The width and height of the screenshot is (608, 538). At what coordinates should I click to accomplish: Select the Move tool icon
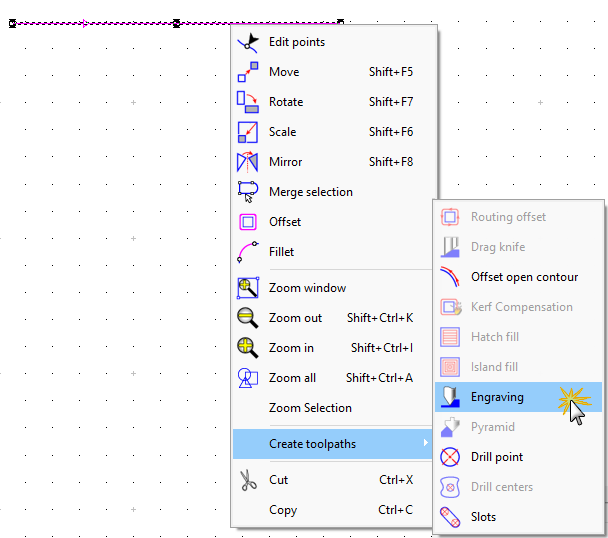point(247,72)
